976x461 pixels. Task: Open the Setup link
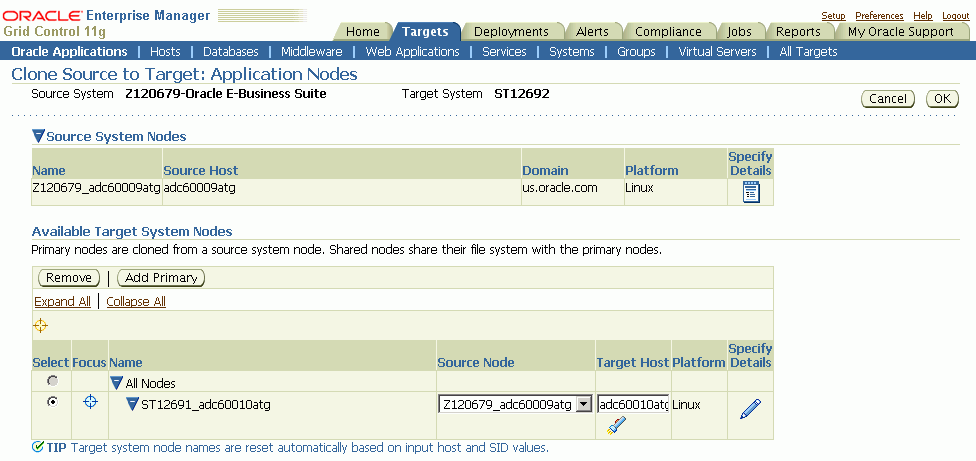(x=833, y=16)
